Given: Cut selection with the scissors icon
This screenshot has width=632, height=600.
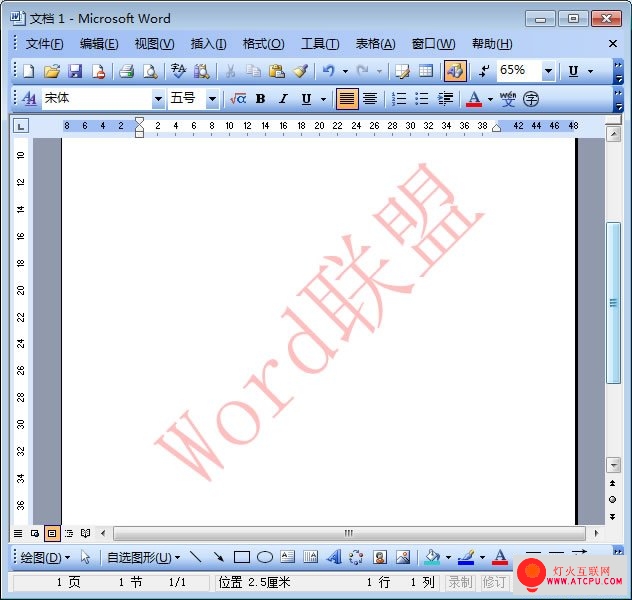Looking at the screenshot, I should [x=230, y=71].
